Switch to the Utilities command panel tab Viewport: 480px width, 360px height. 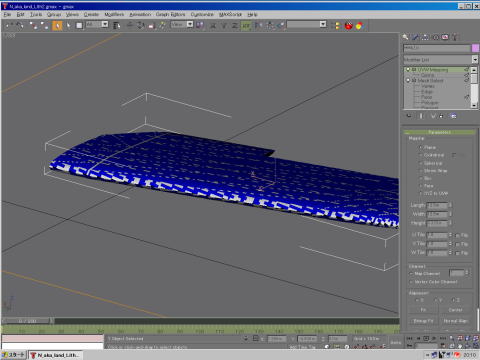point(455,37)
